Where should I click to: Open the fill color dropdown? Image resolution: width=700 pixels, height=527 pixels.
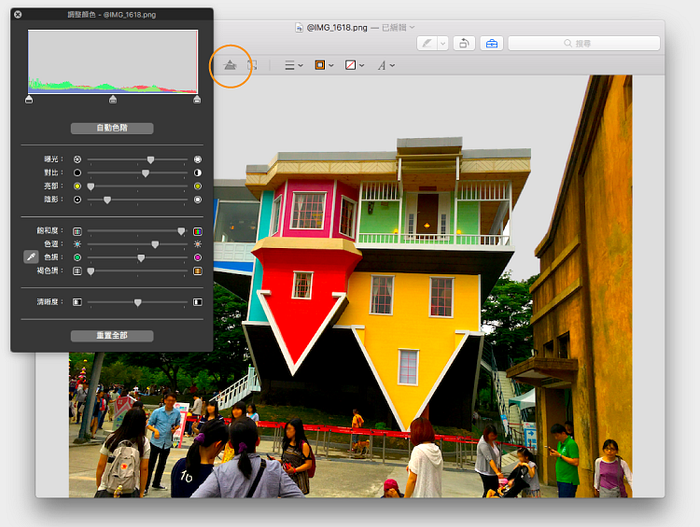(x=353, y=65)
